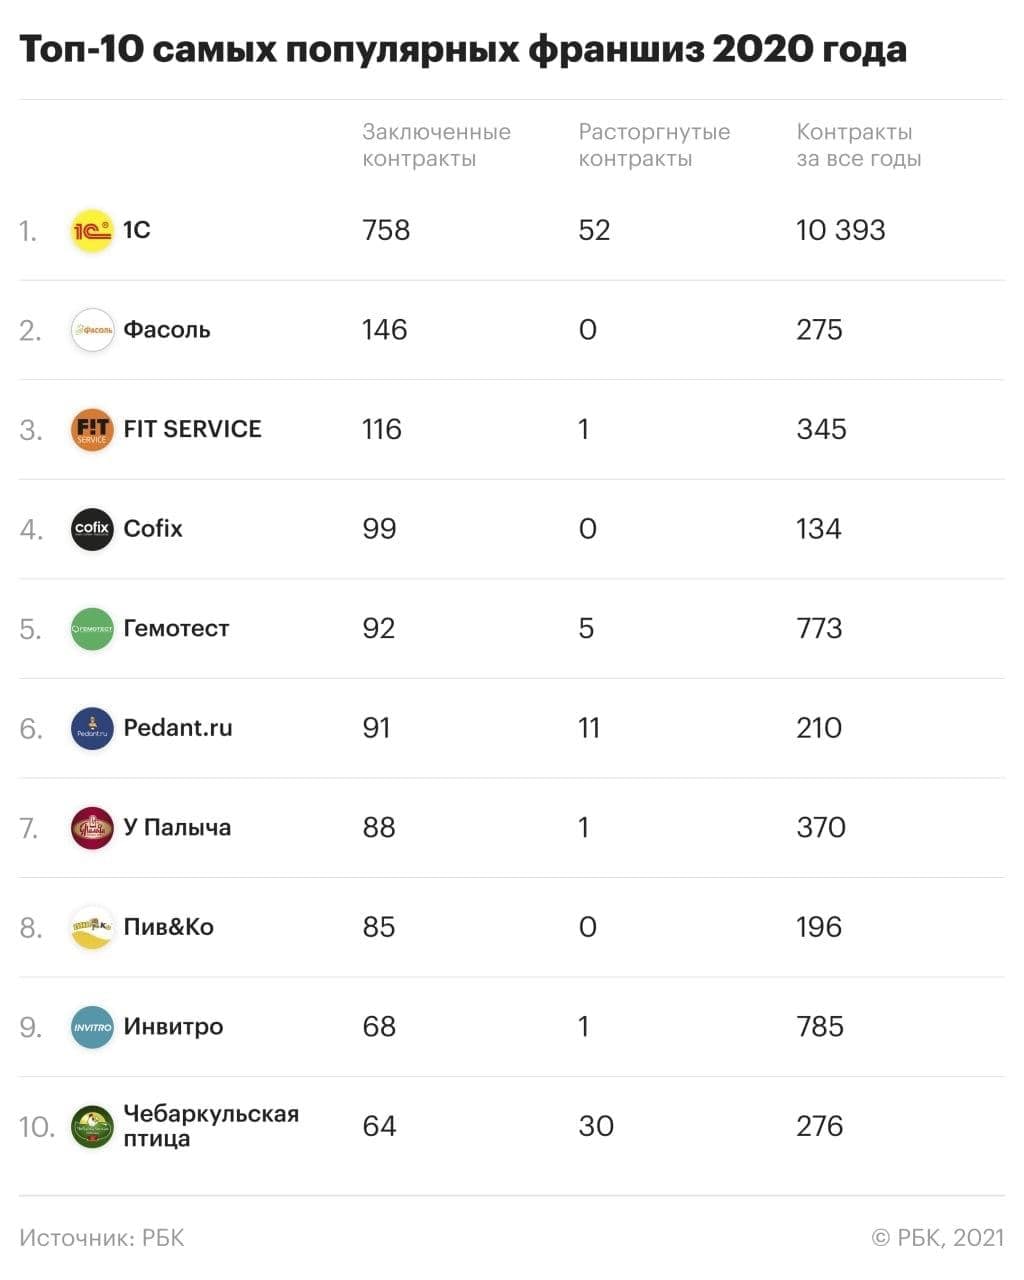
Task: Click the dark blue Pedant.ru logo
Action: [x=92, y=728]
